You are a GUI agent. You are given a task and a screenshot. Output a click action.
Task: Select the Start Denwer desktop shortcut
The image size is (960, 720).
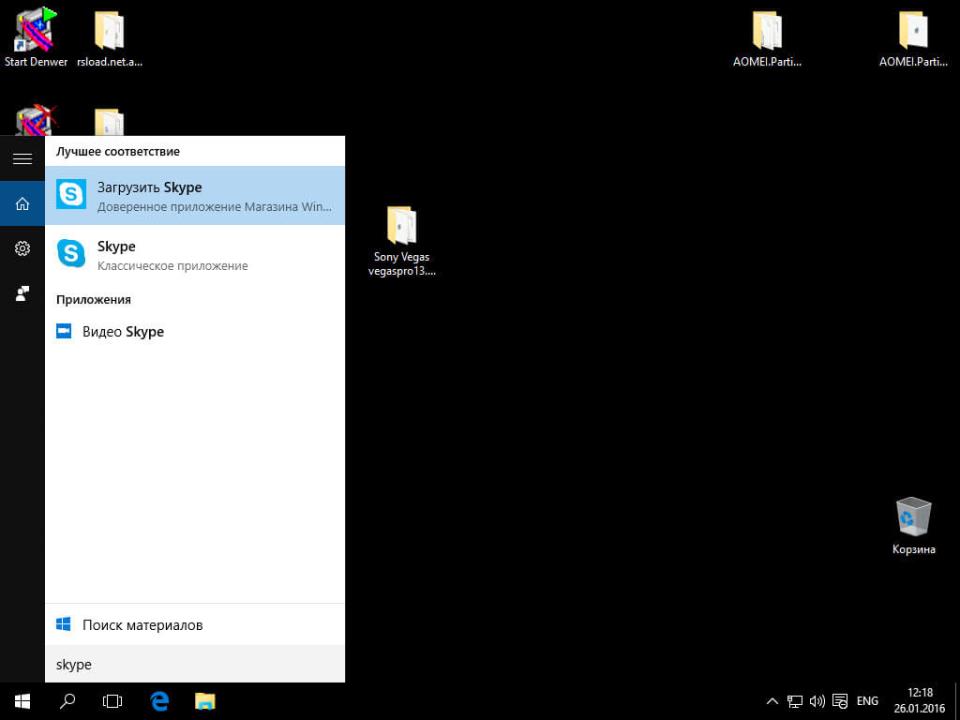(36, 37)
